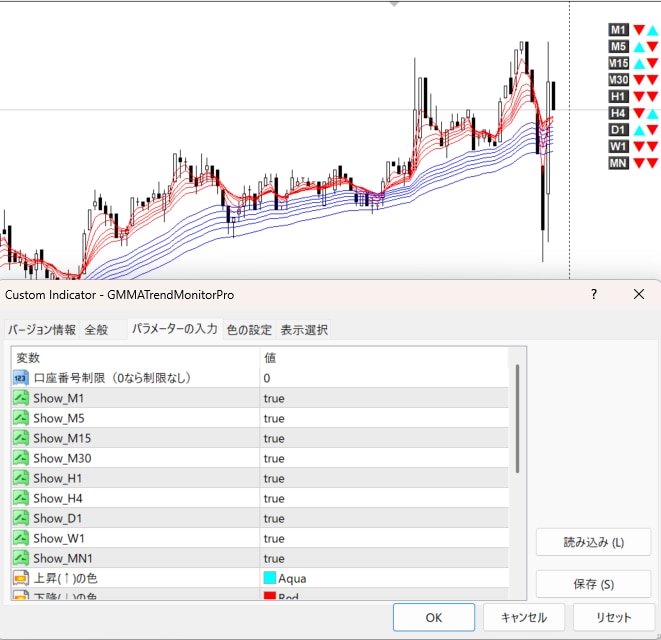661x640 pixels.
Task: Toggle the Show_M1 true value
Action: 384,398
